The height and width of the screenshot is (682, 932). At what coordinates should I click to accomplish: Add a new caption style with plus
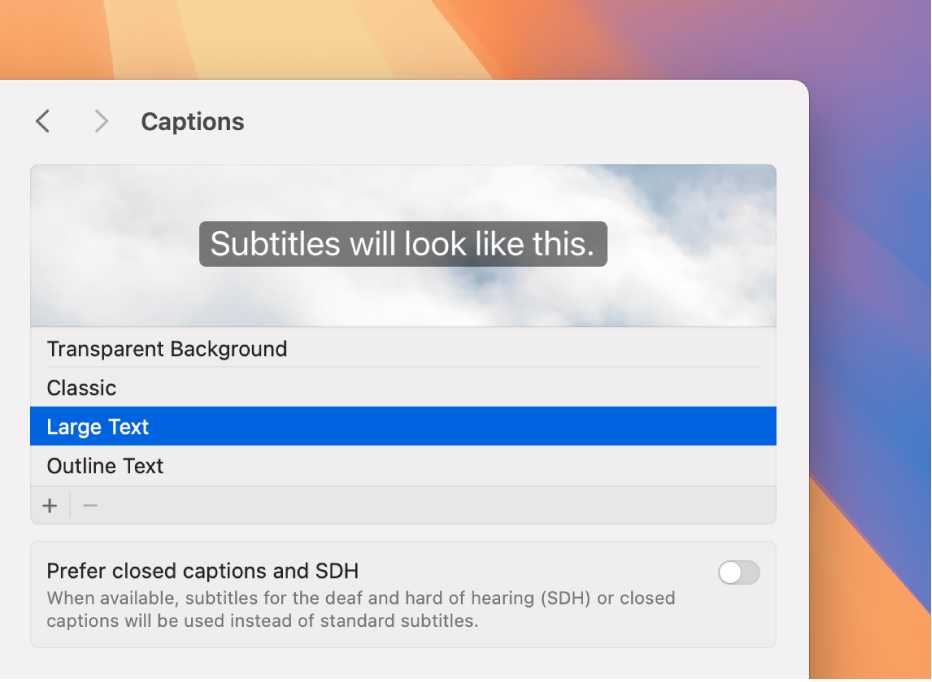(50, 506)
